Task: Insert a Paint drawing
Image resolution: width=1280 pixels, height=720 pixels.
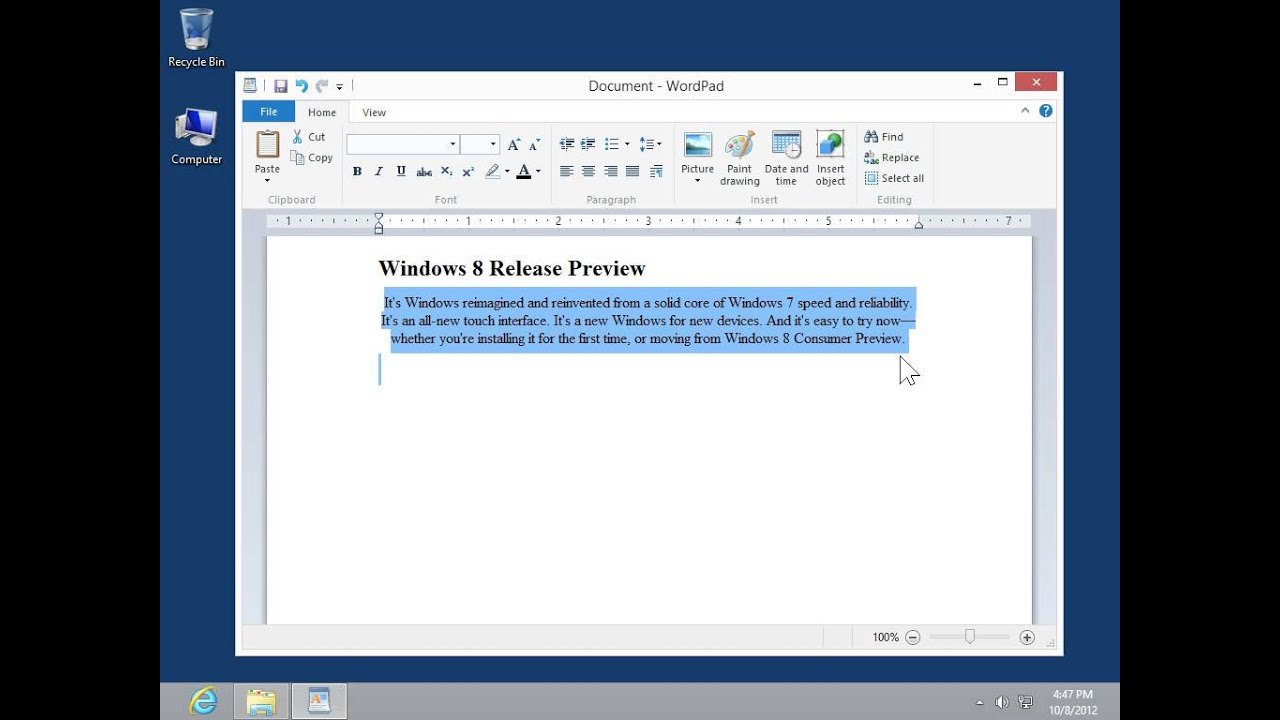Action: (740, 158)
